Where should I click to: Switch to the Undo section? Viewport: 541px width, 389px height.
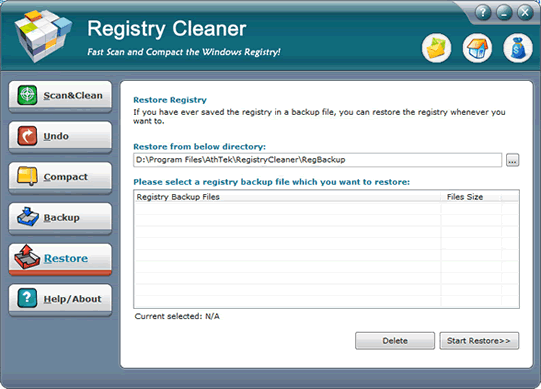coord(60,137)
